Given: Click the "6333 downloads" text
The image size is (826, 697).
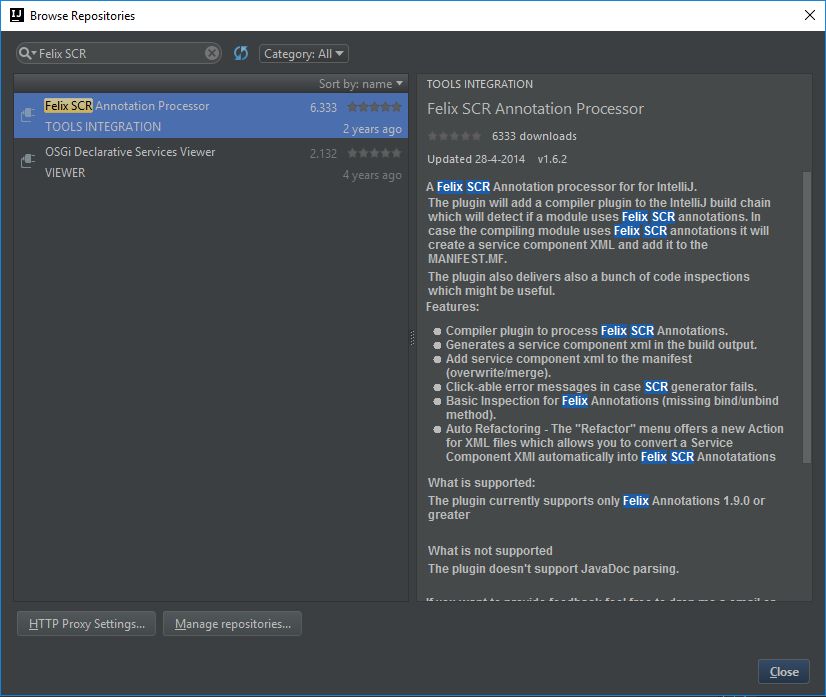Looking at the screenshot, I should click(x=534, y=136).
